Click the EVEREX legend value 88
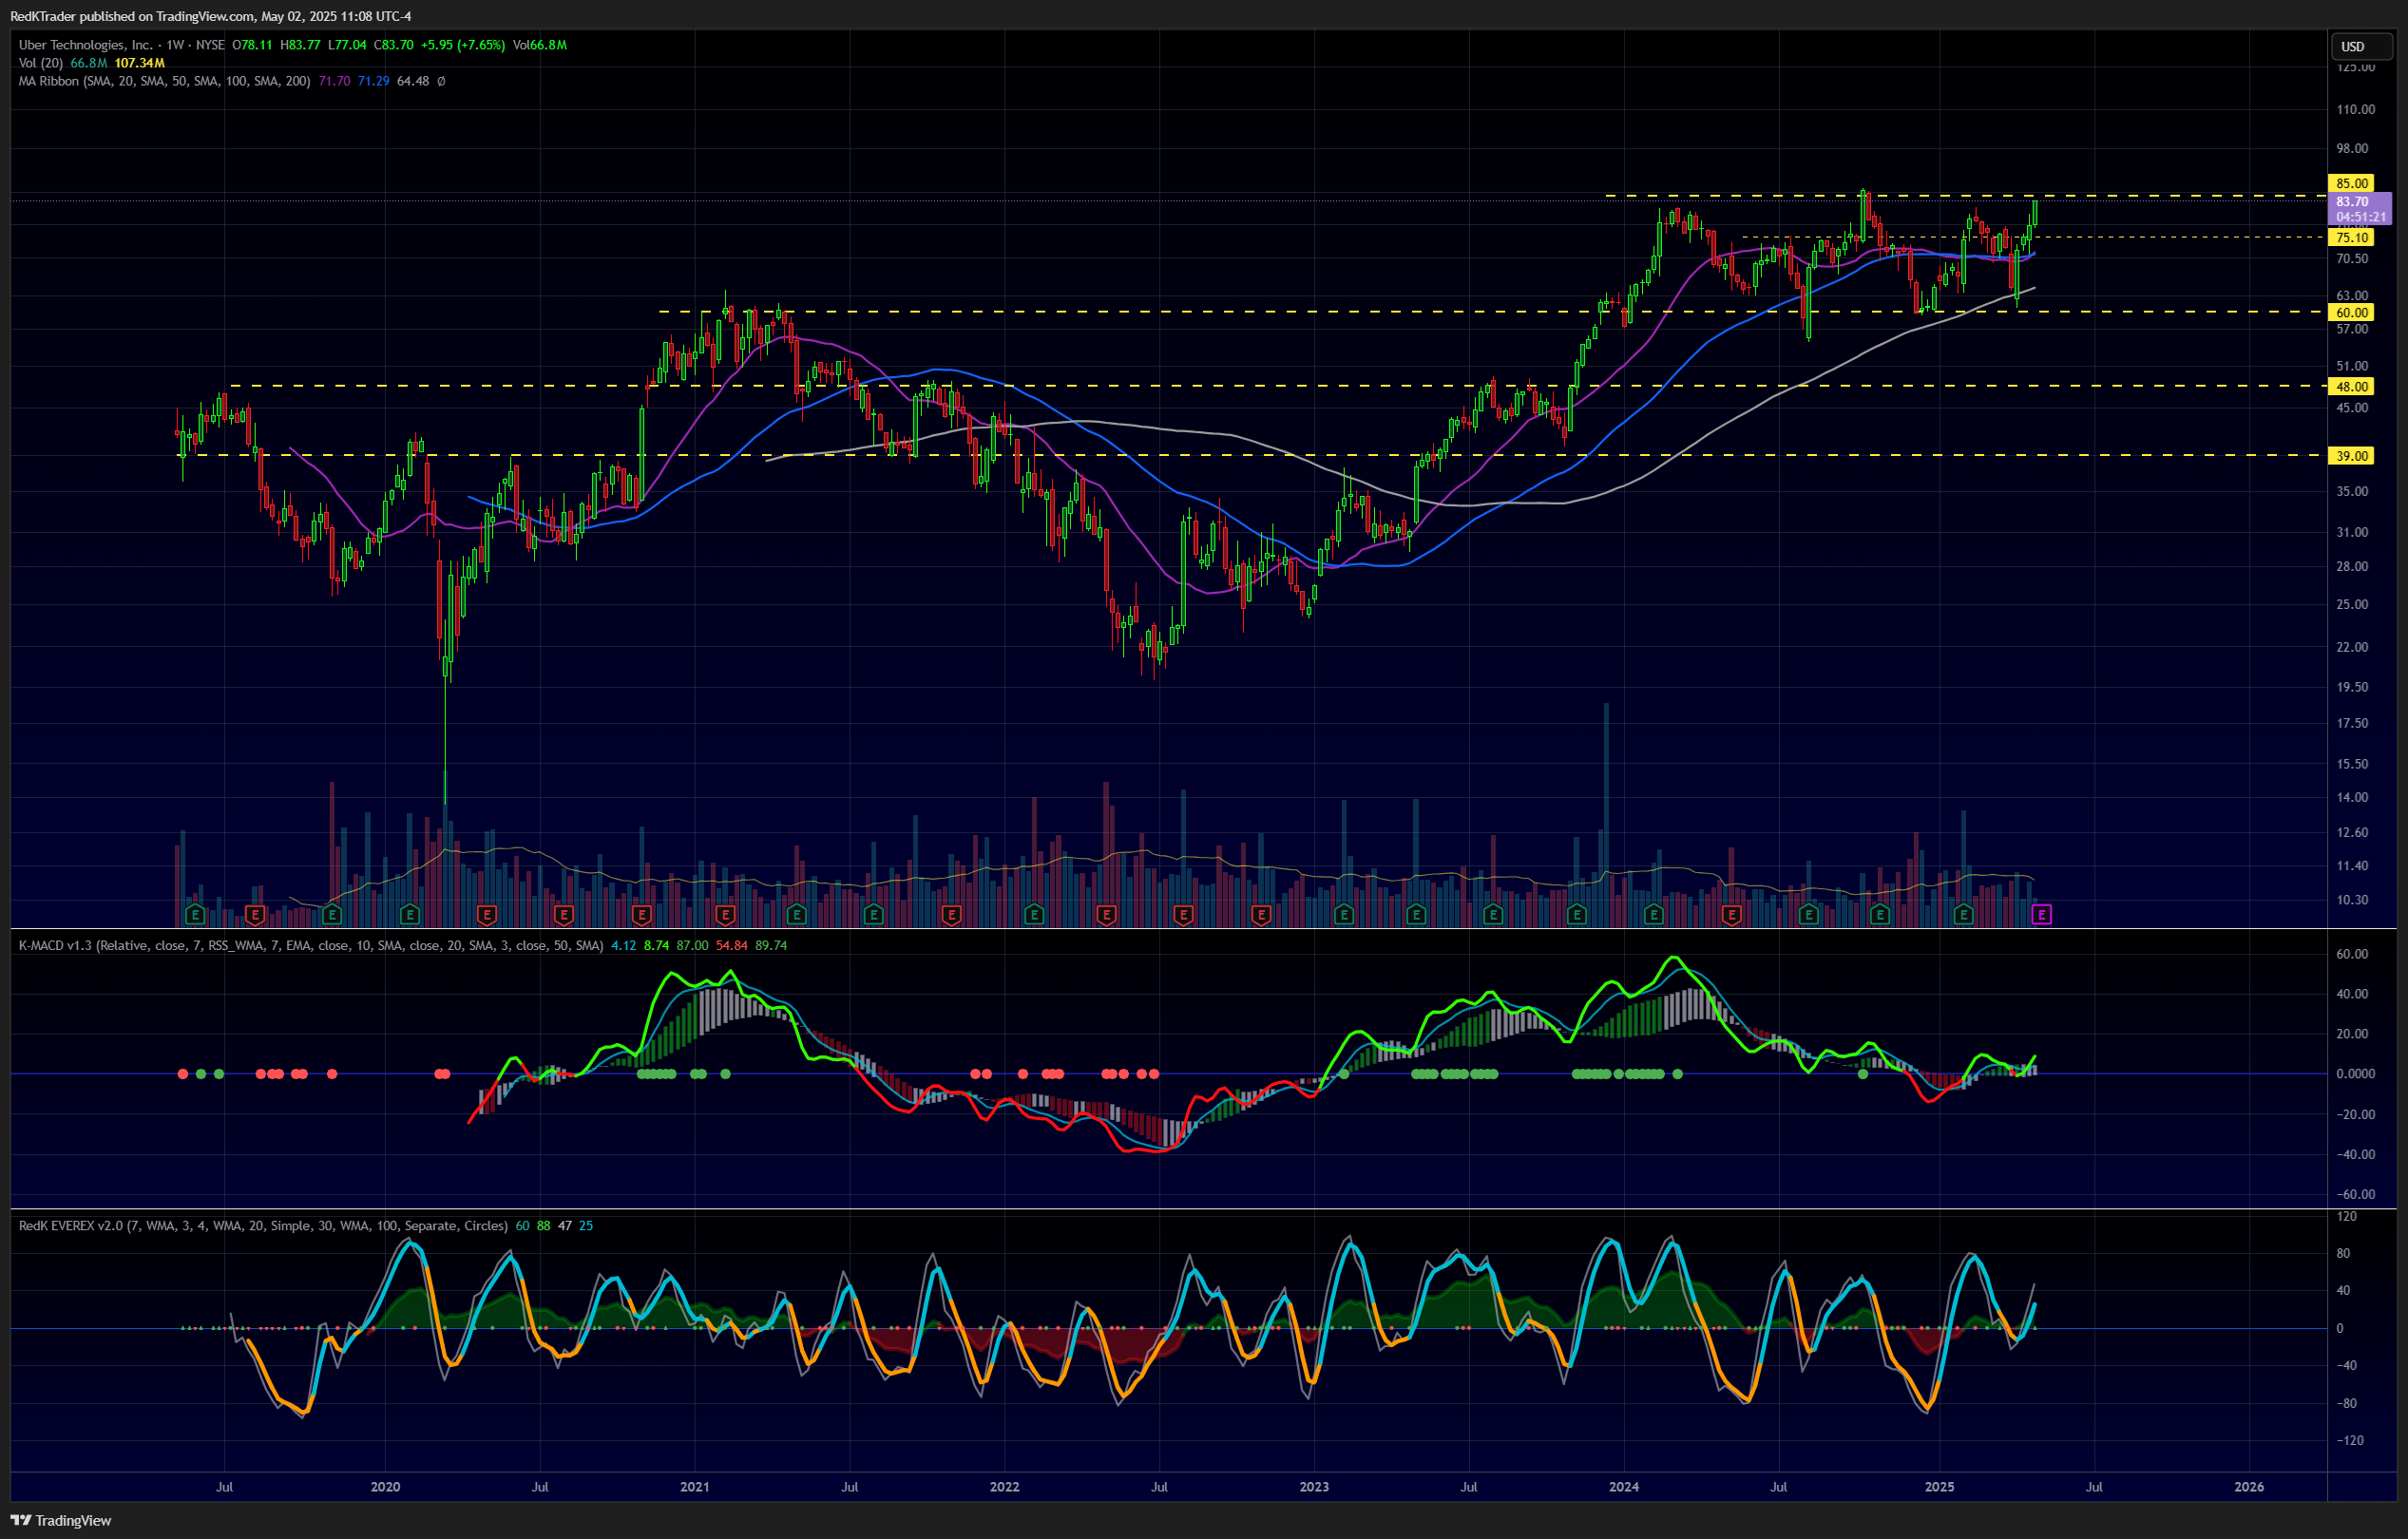2408x1539 pixels. pos(543,1225)
